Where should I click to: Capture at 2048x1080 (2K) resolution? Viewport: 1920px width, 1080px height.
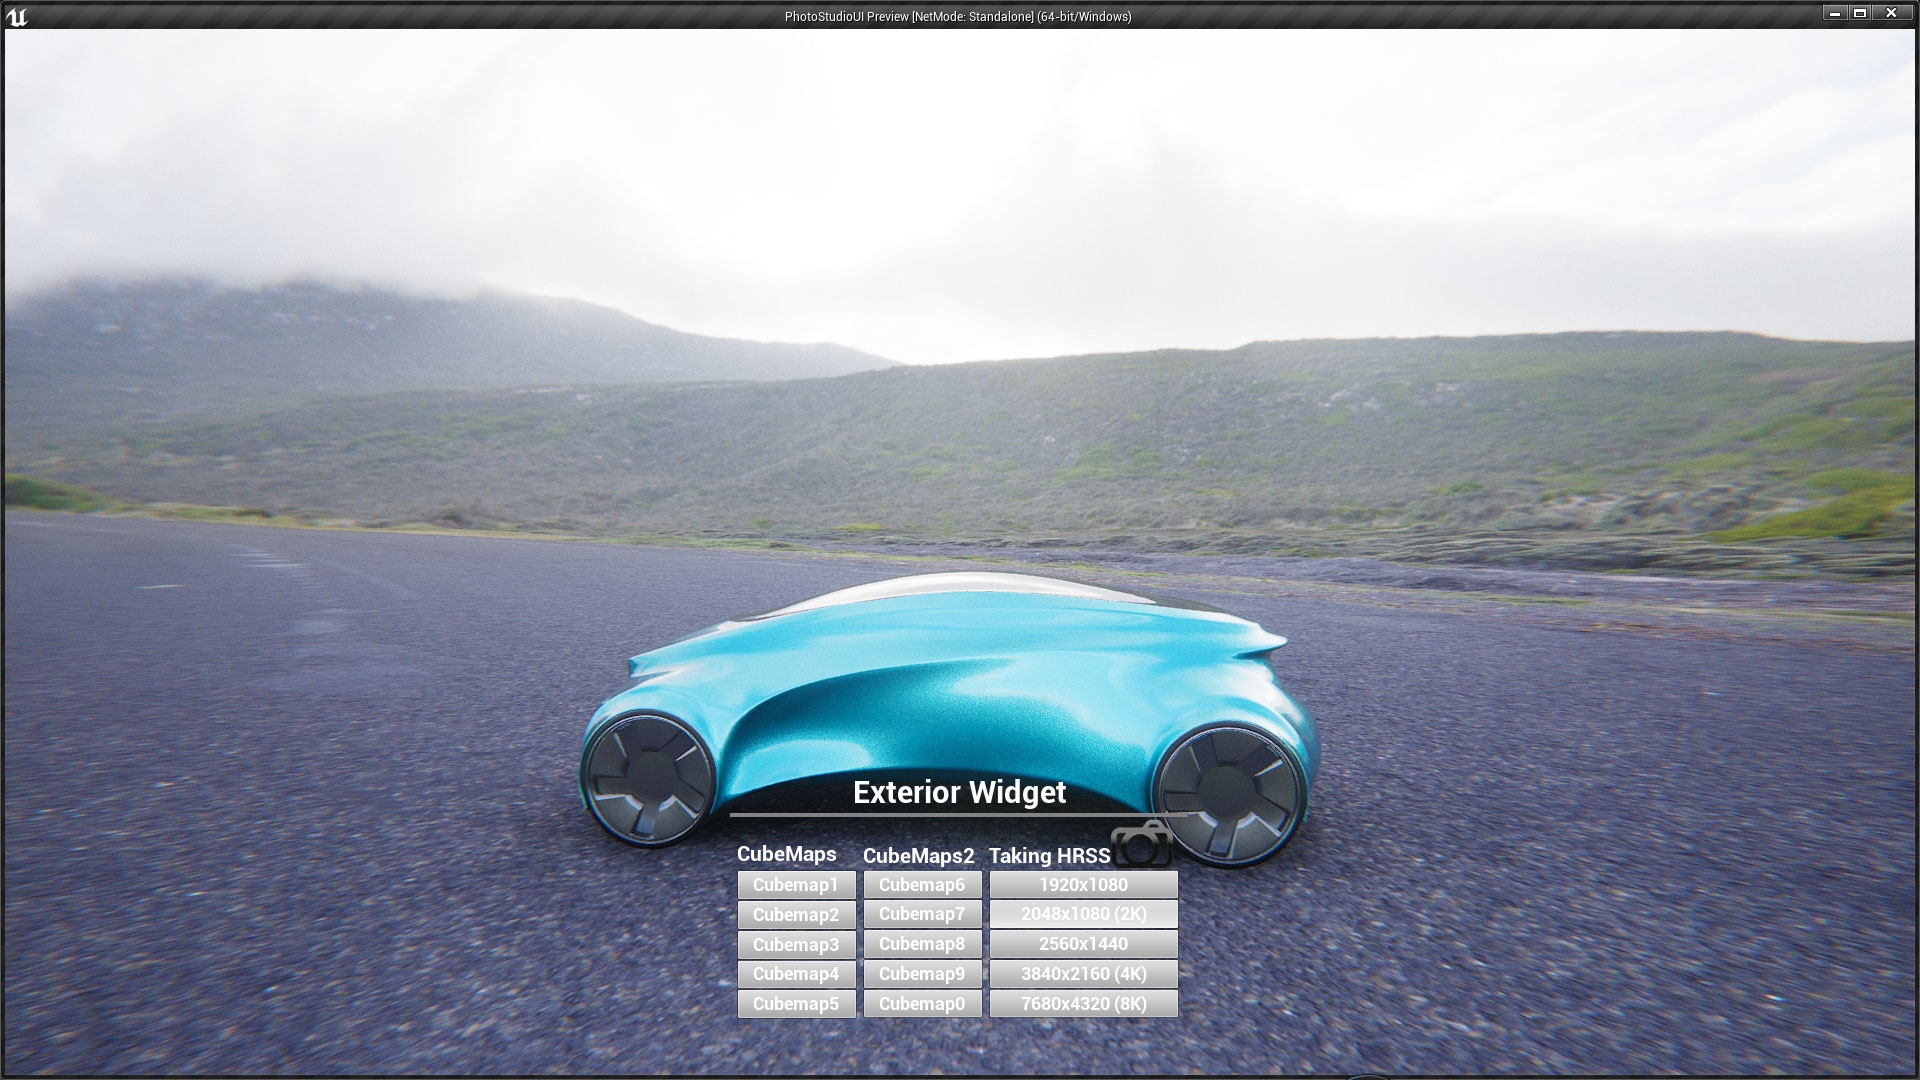click(x=1083, y=914)
